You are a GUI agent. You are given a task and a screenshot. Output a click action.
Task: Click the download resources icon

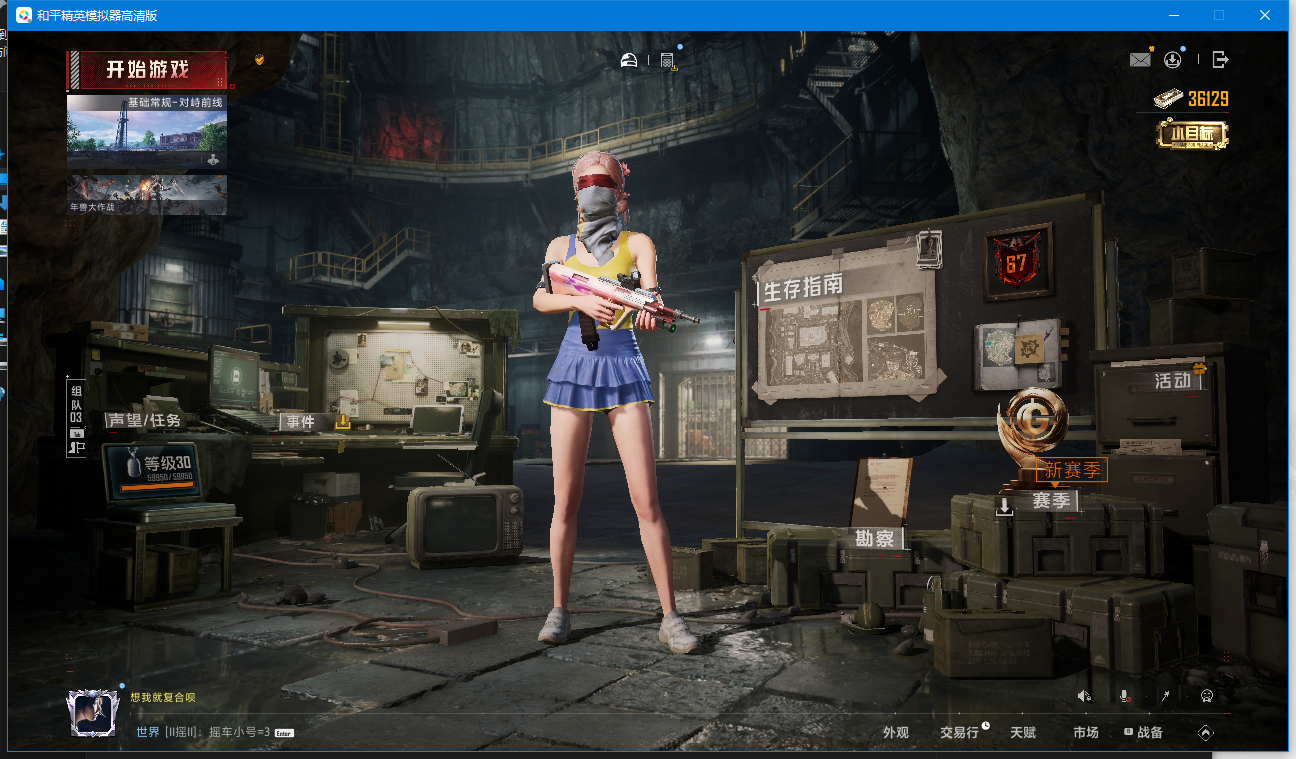1173,60
